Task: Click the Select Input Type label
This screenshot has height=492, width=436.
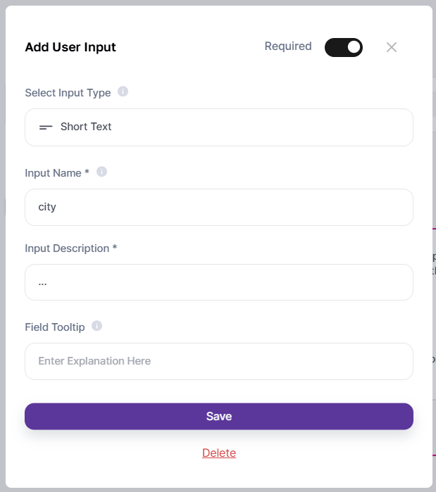Action: [68, 93]
